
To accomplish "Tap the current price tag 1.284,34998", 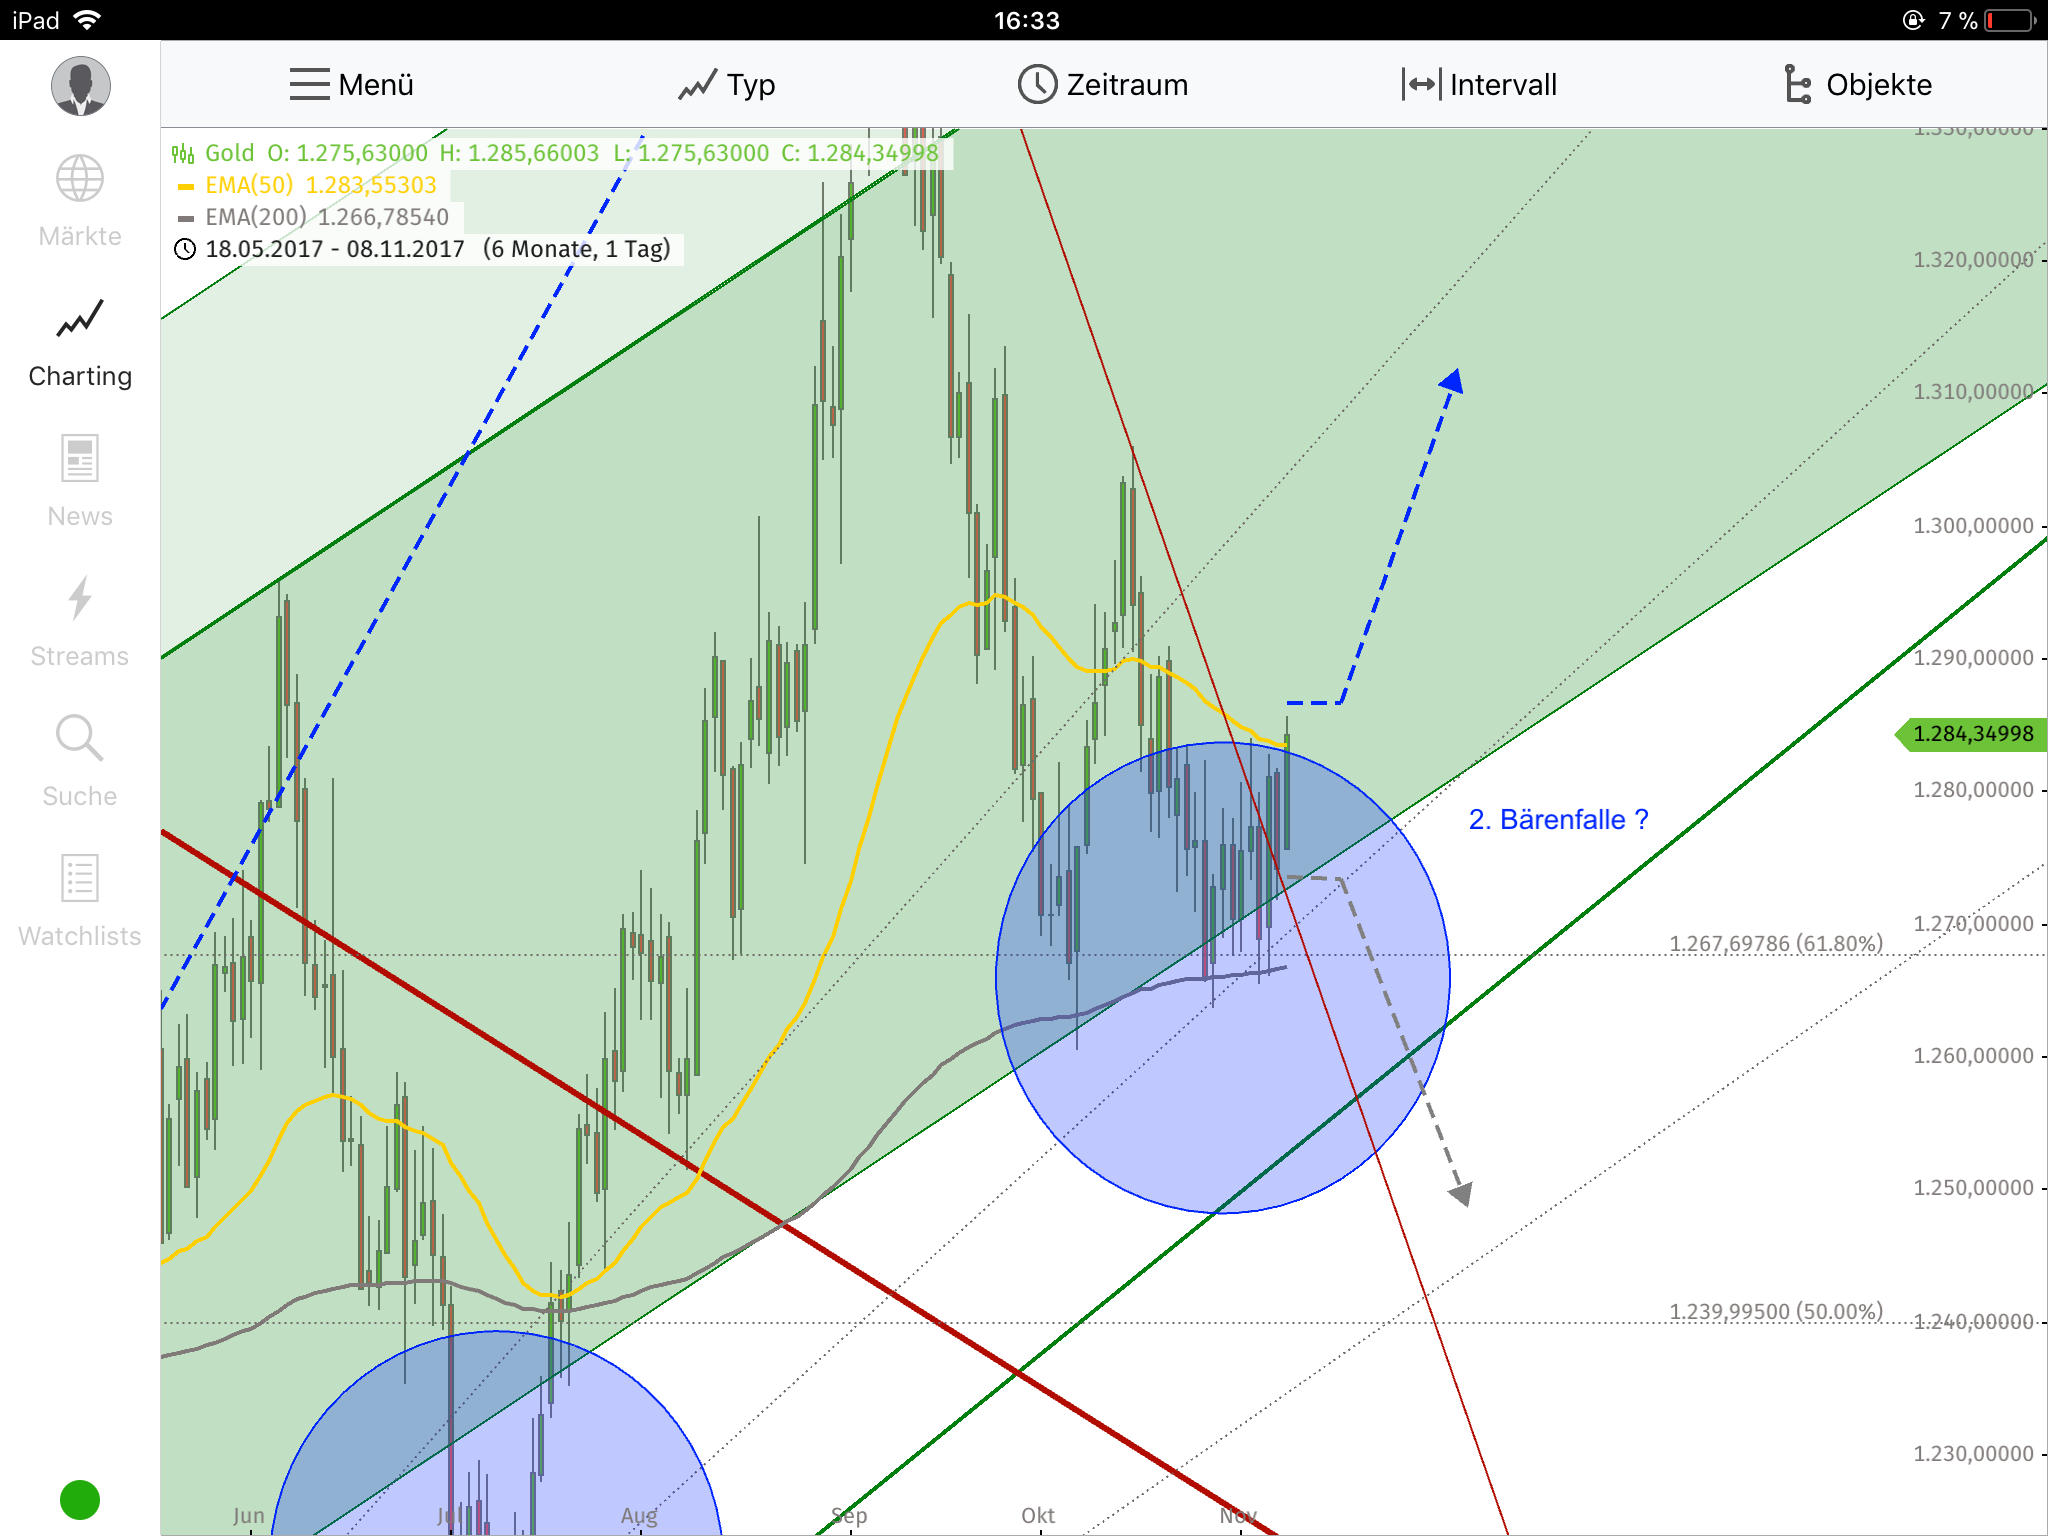I will pyautogui.click(x=1969, y=733).
